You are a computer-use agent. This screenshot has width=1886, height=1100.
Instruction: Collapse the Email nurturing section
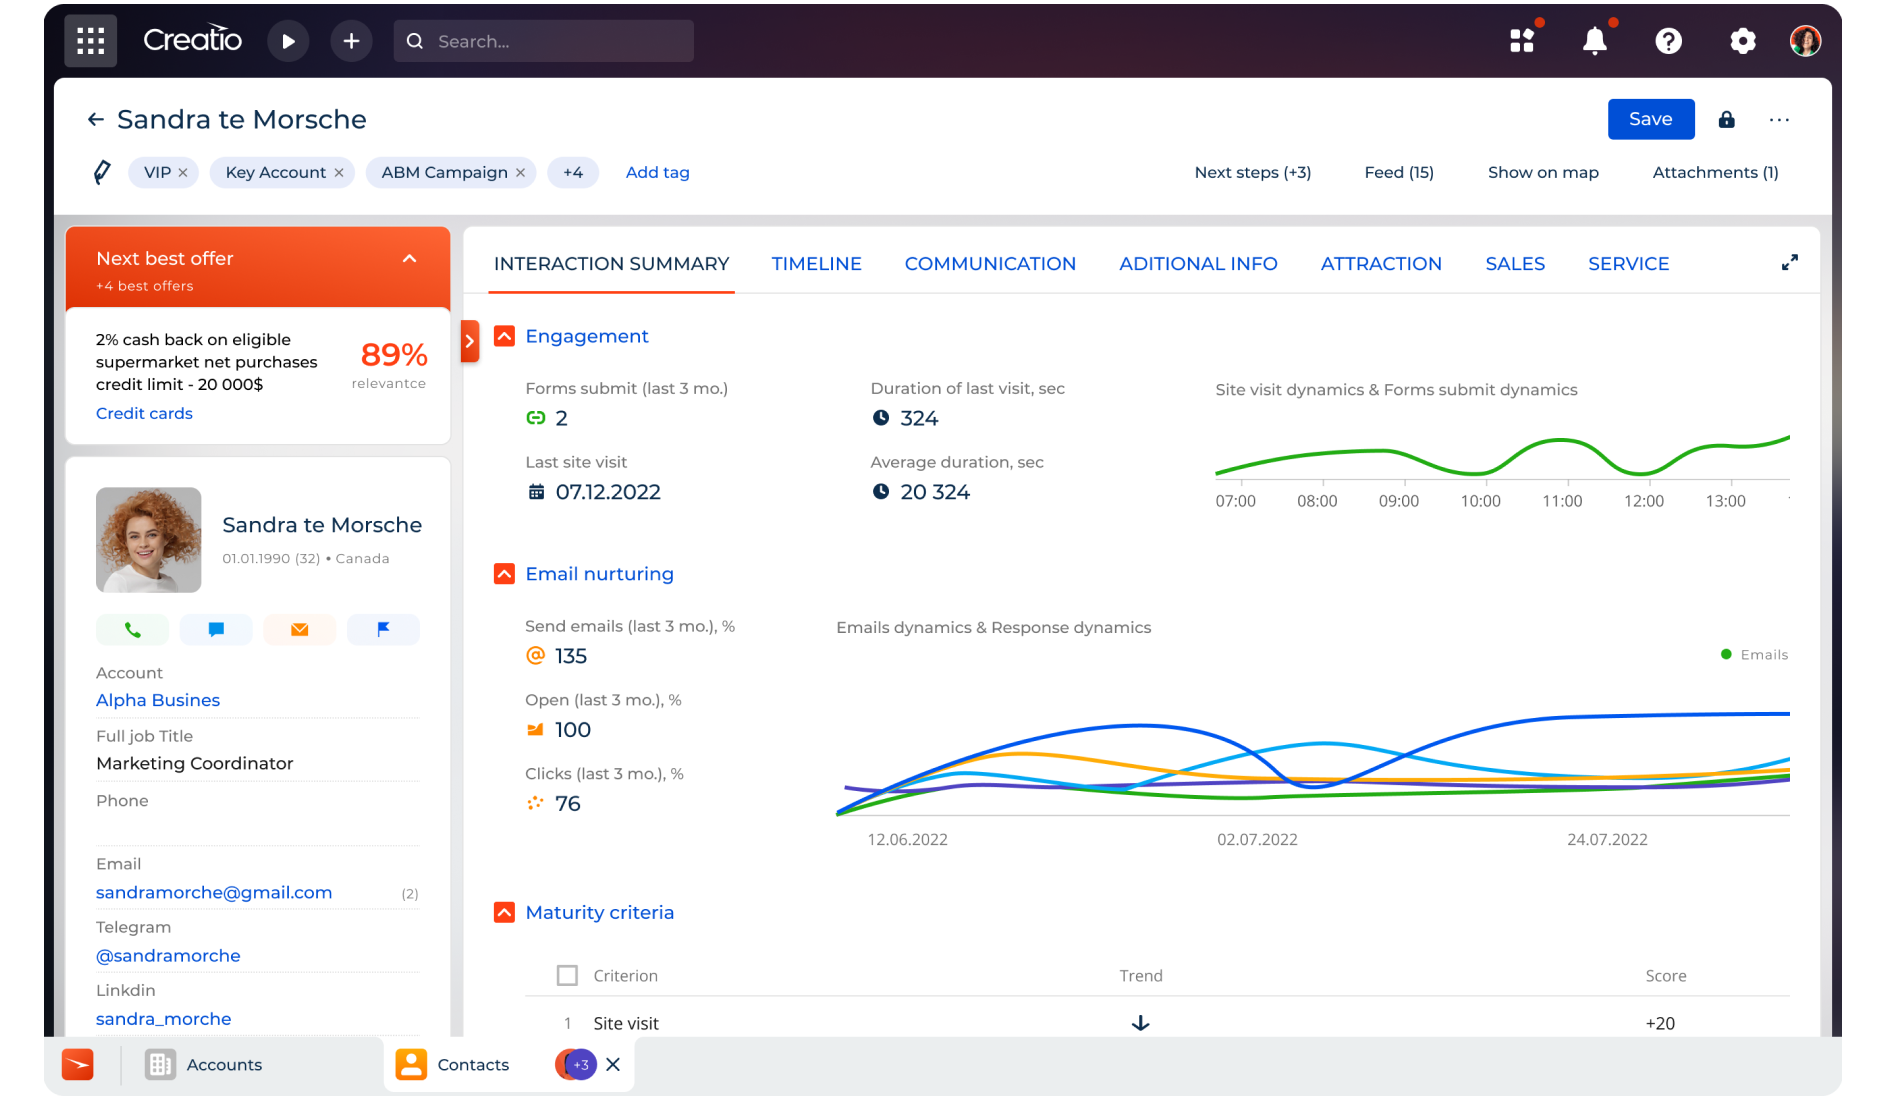pyautogui.click(x=505, y=574)
